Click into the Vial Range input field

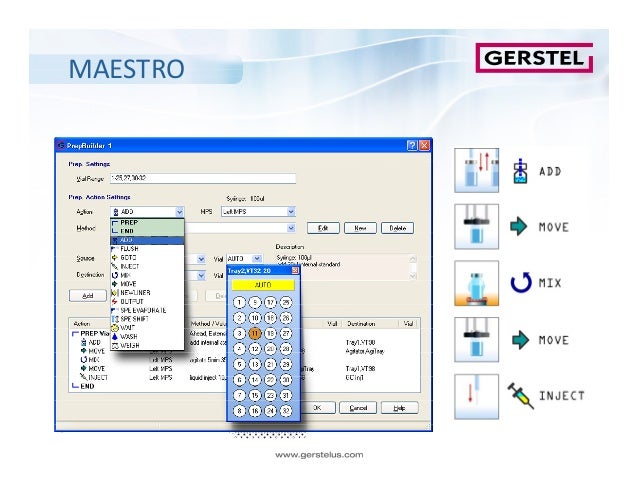pyautogui.click(x=203, y=178)
